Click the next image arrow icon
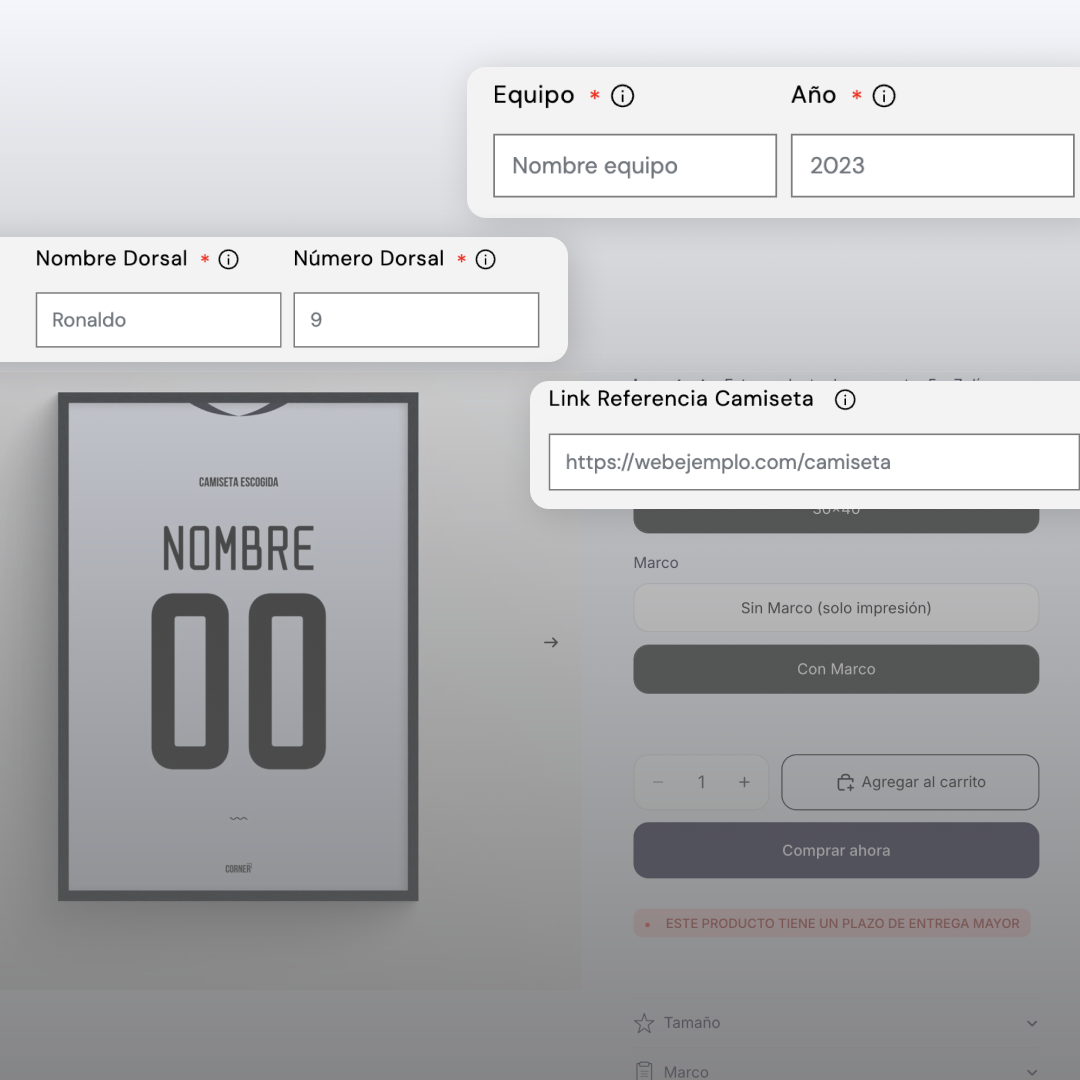This screenshot has height=1080, width=1080. [551, 642]
